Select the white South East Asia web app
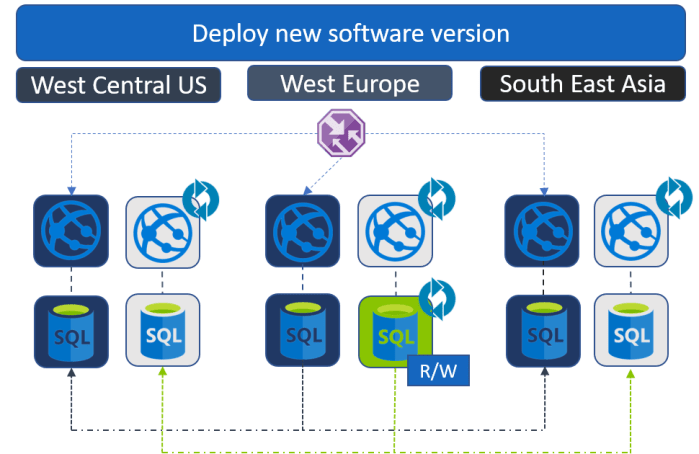The image size is (699, 454). click(x=632, y=231)
